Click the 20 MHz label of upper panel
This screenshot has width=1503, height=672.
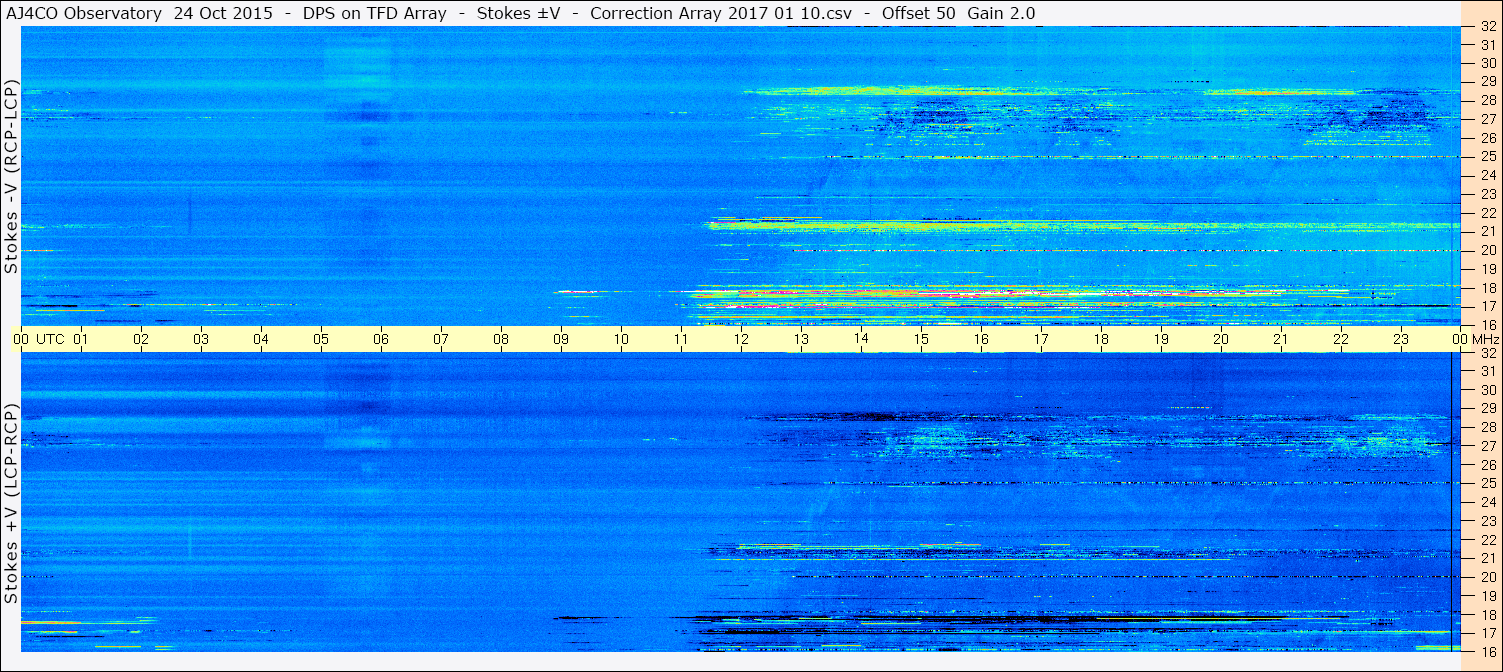1487,251
